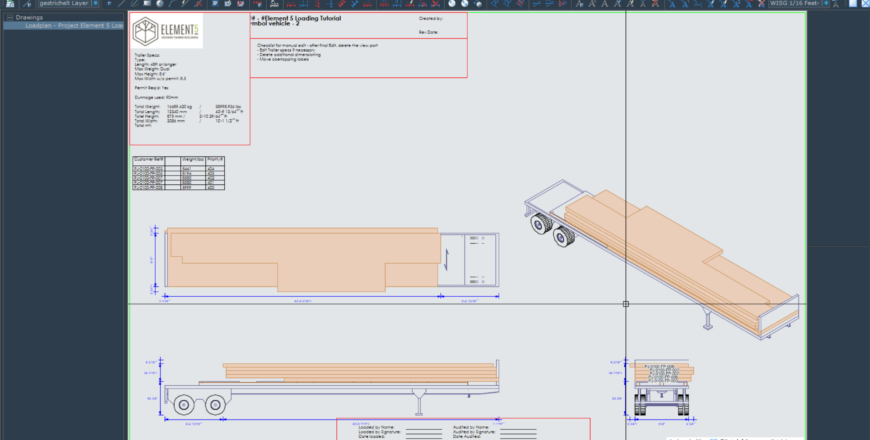870x440 pixels.
Task: Click the text icon right of WISG dropdown
Action: 836,3
